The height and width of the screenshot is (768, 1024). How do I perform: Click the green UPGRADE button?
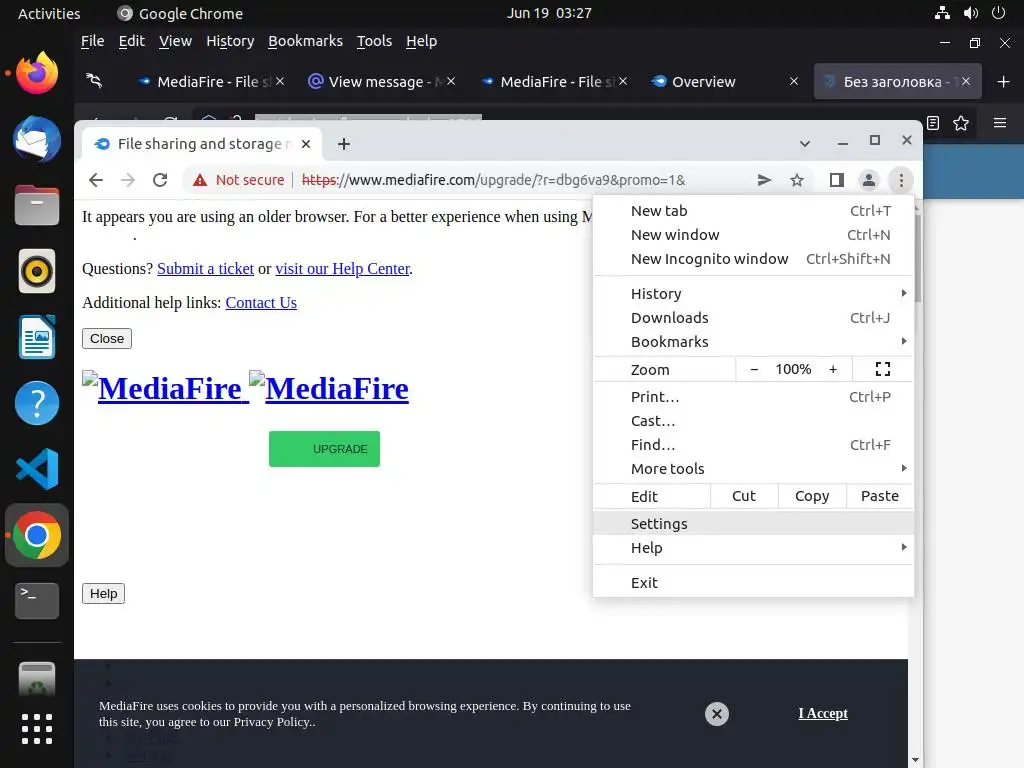click(325, 449)
